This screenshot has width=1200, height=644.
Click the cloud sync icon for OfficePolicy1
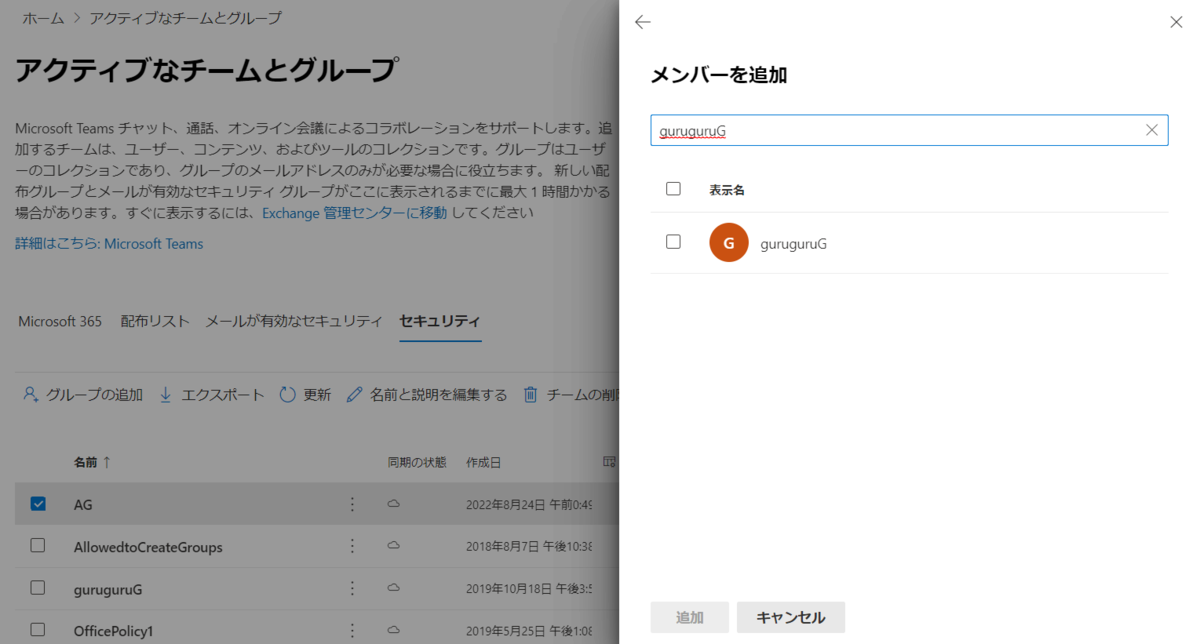[x=394, y=630]
